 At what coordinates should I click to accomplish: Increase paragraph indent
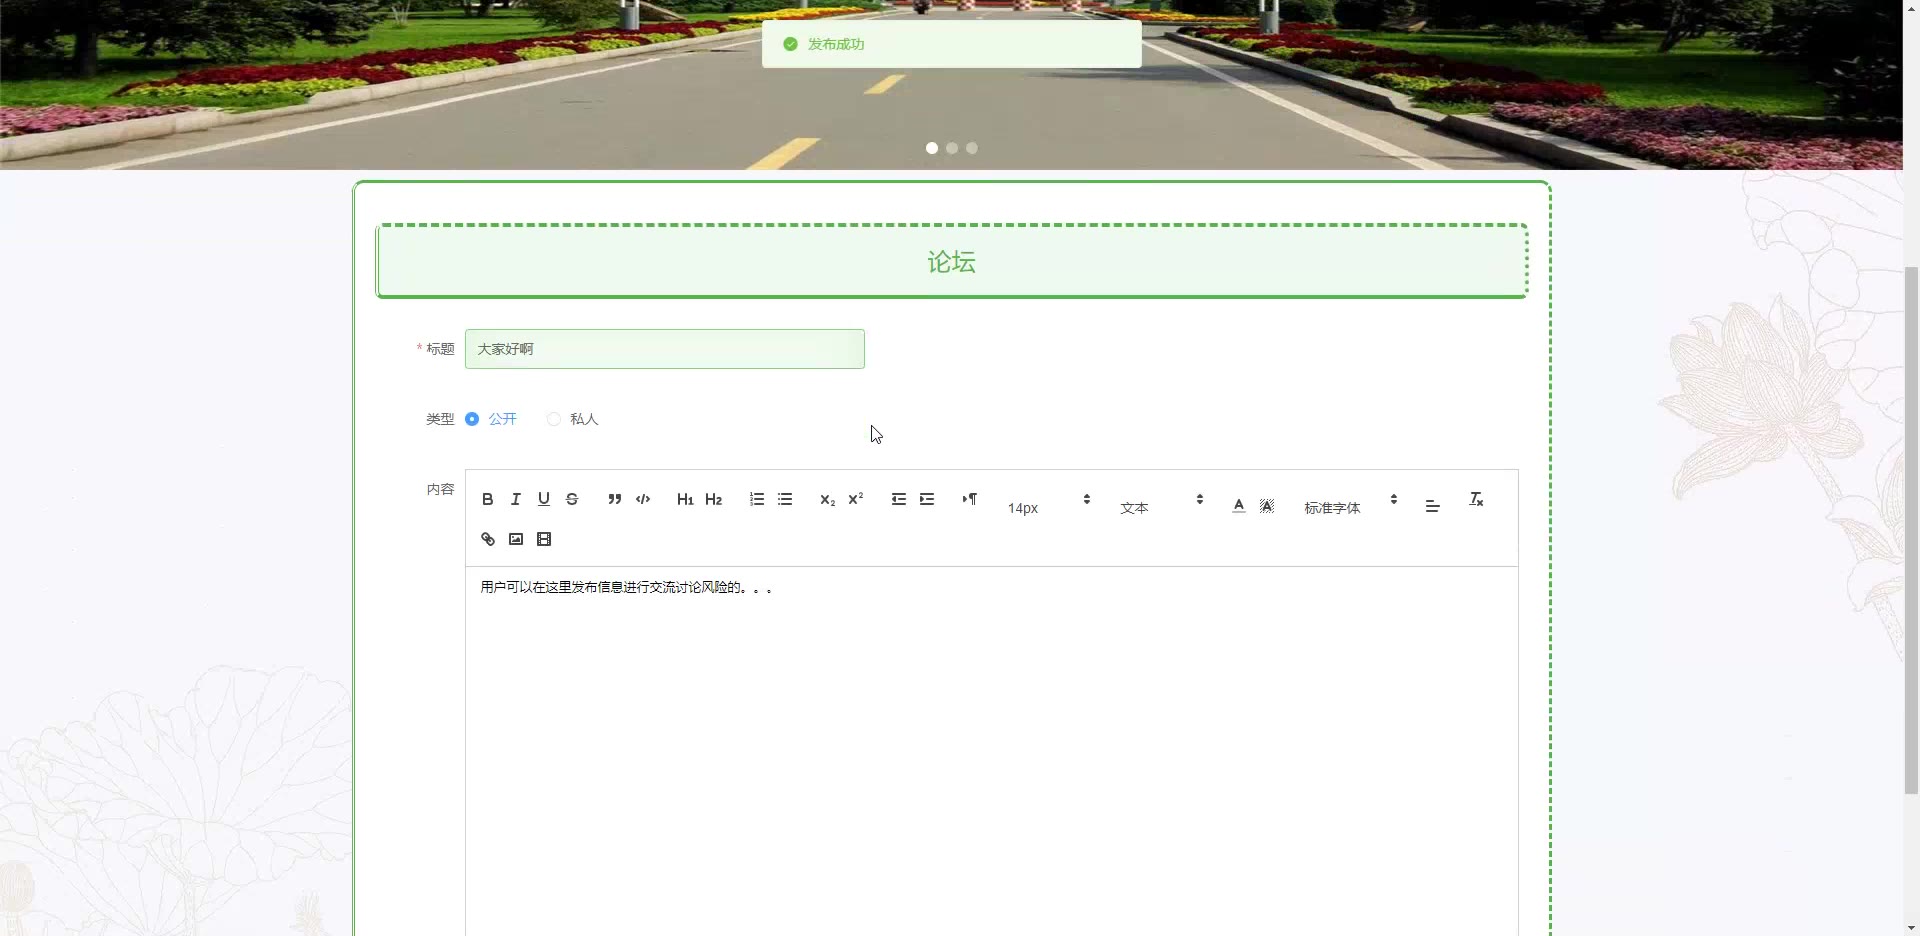click(x=927, y=499)
